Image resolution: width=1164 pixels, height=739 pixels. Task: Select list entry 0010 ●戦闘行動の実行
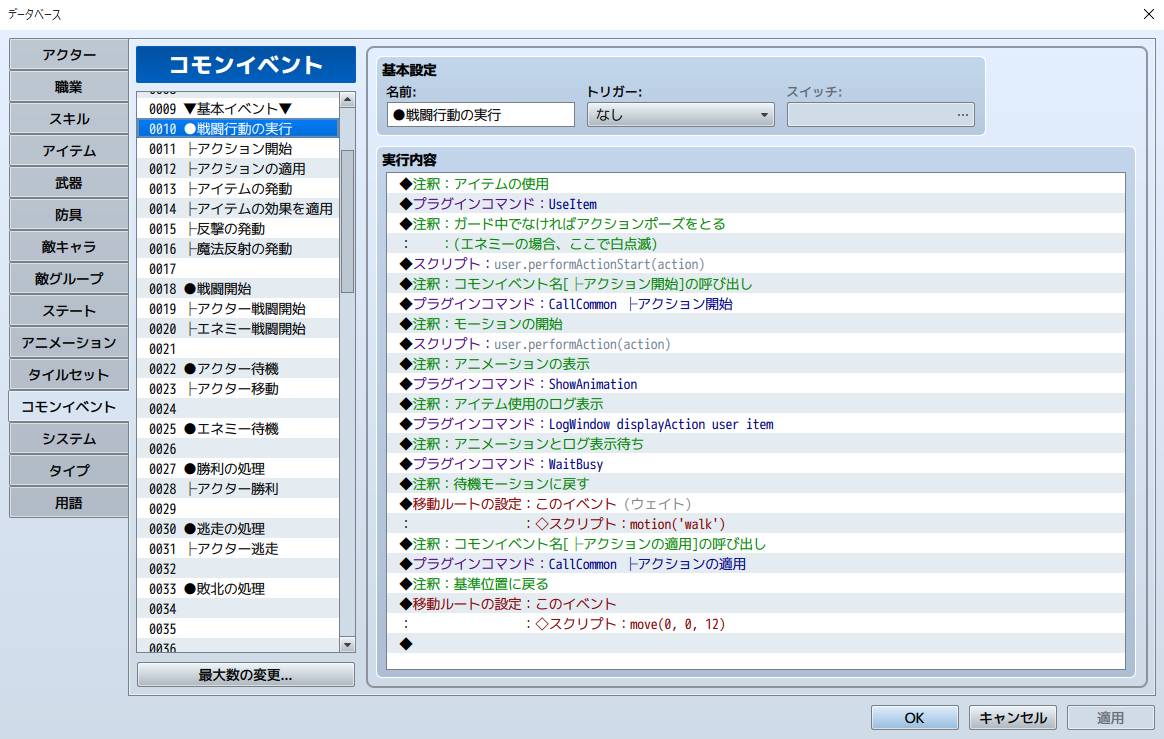click(x=238, y=128)
